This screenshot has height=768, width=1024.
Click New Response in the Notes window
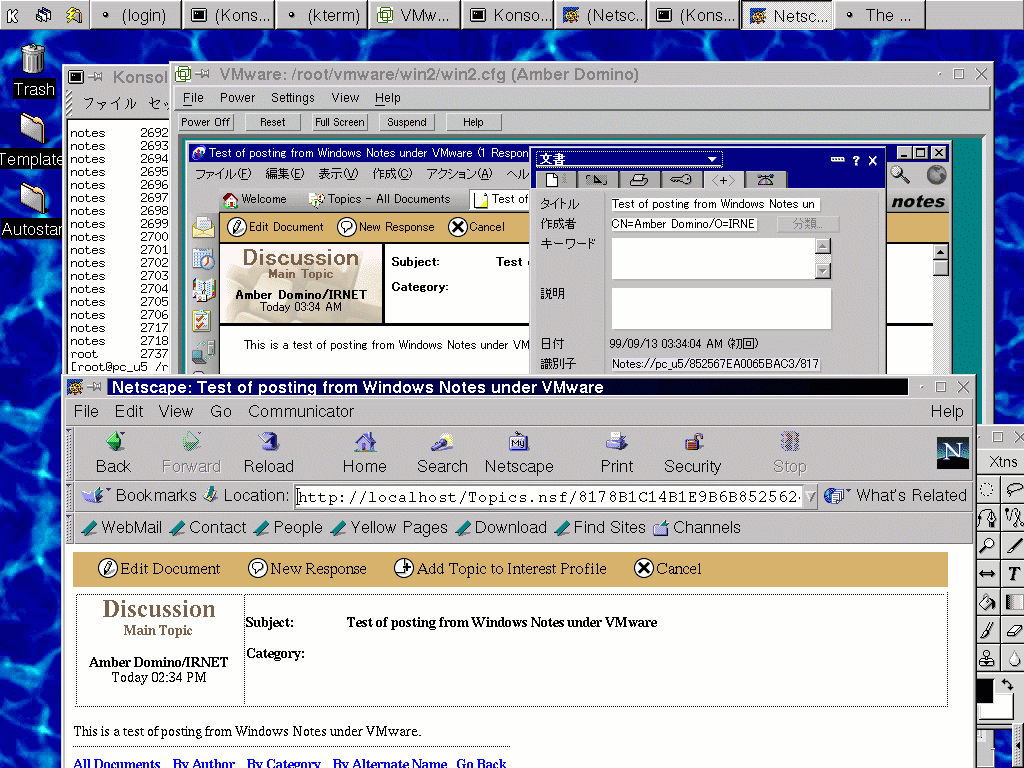[386, 227]
